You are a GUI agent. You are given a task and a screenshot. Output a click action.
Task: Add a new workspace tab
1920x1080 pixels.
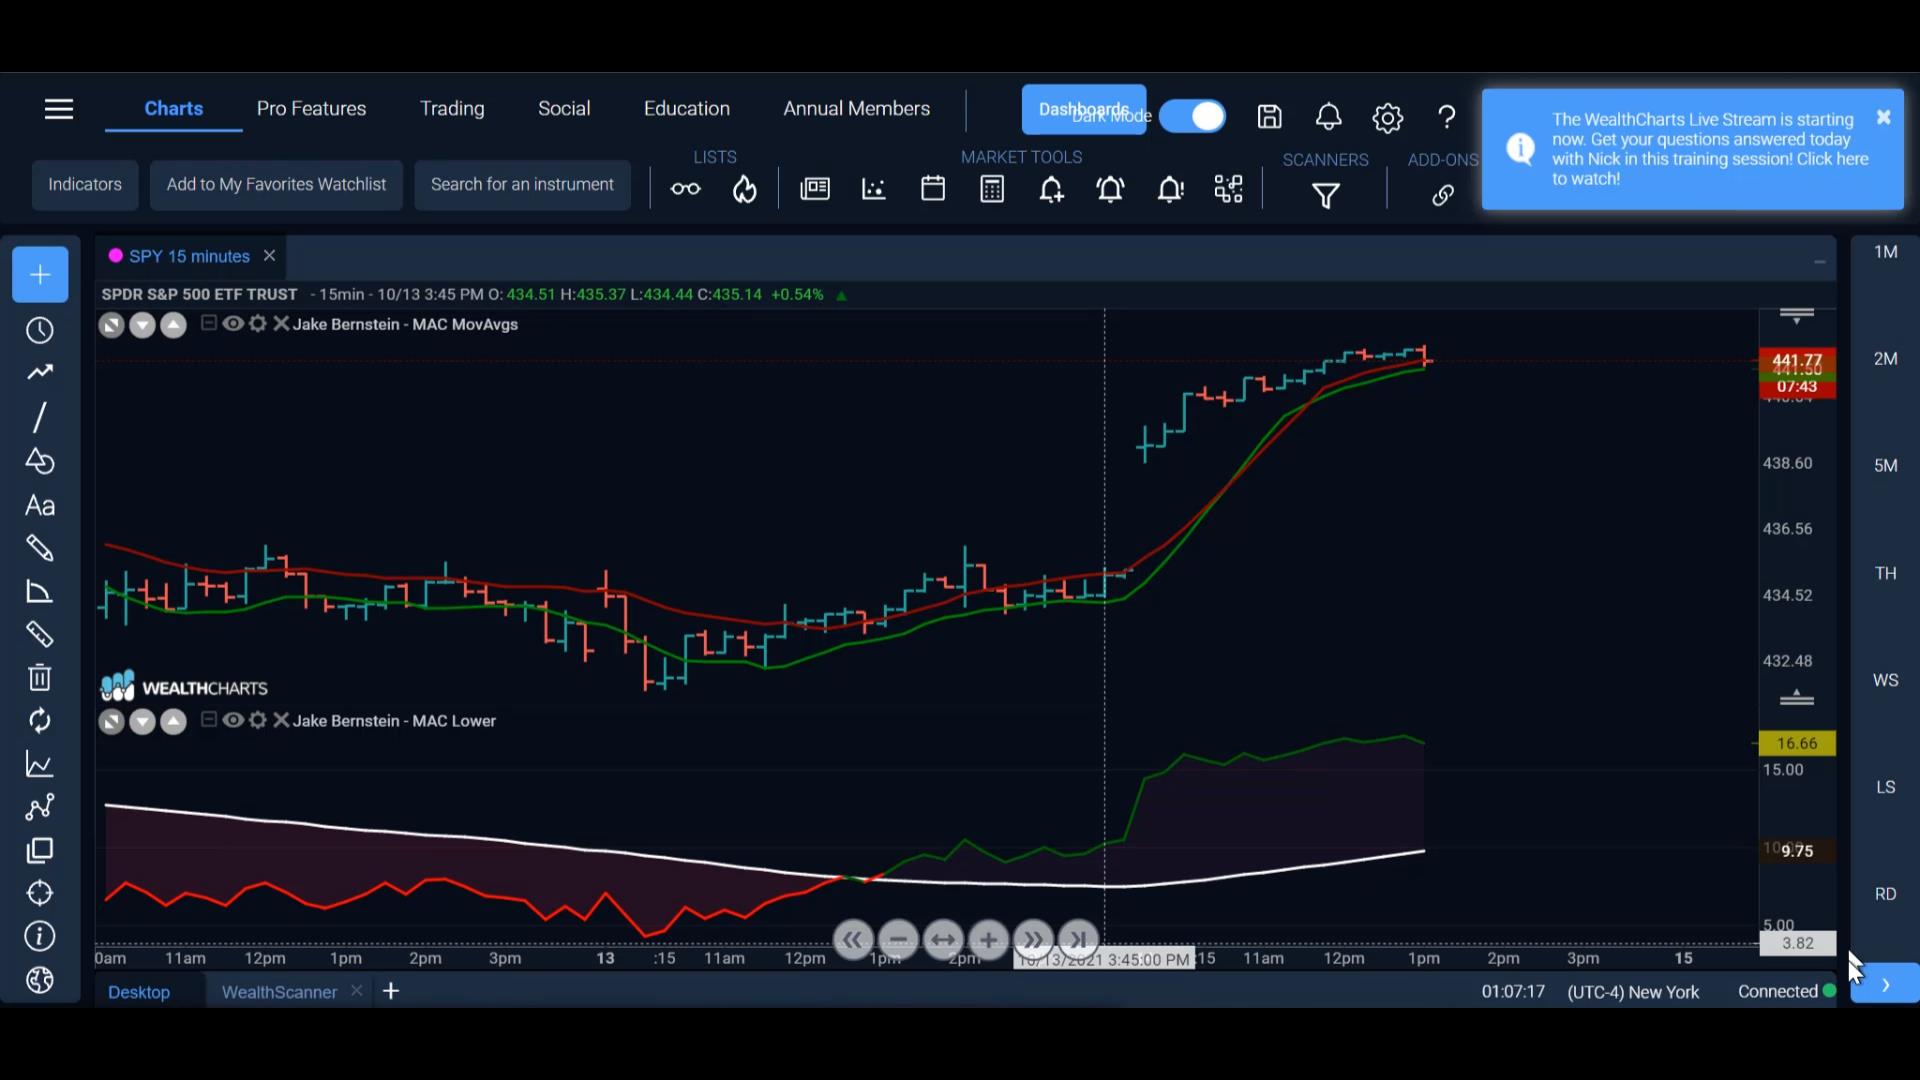pyautogui.click(x=391, y=991)
